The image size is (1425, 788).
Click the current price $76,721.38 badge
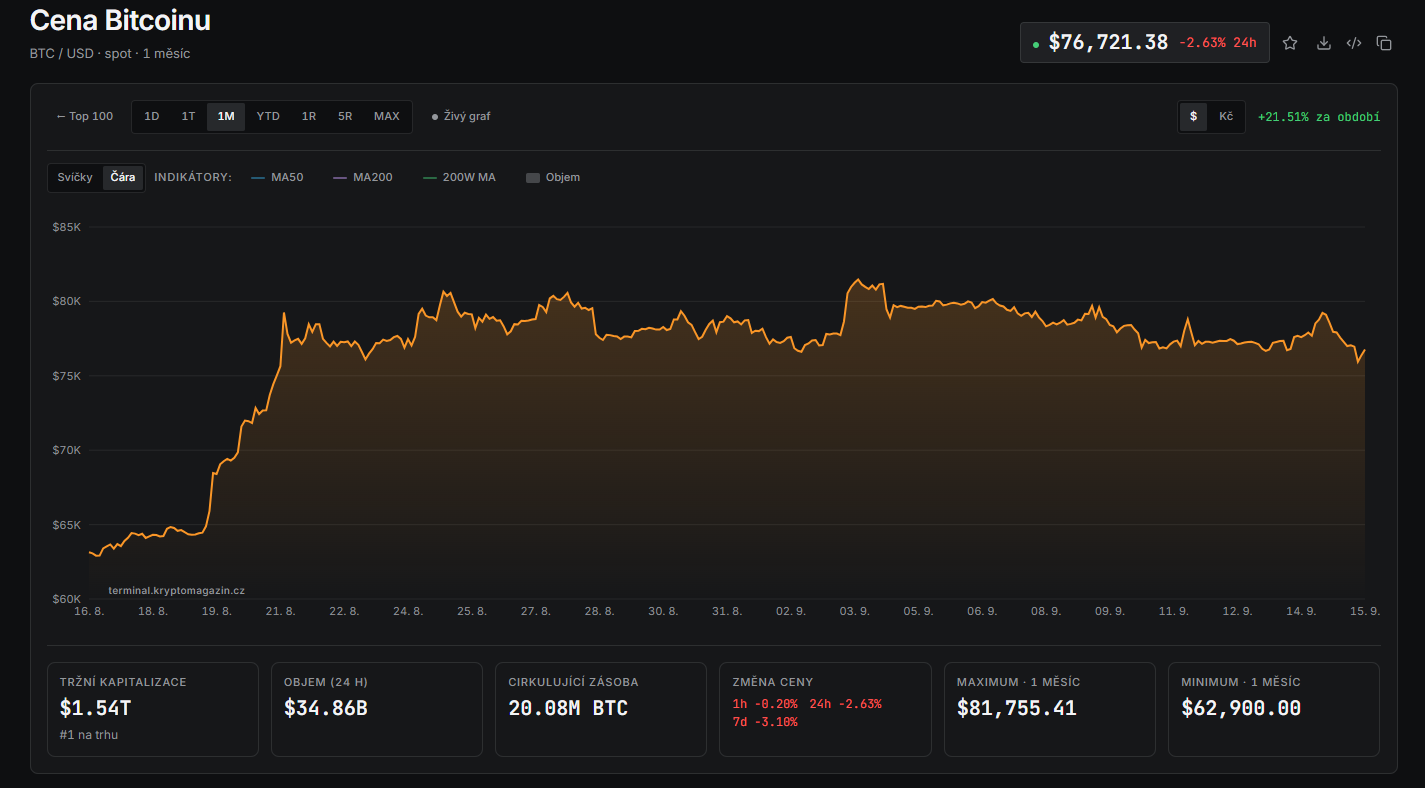tap(1145, 43)
